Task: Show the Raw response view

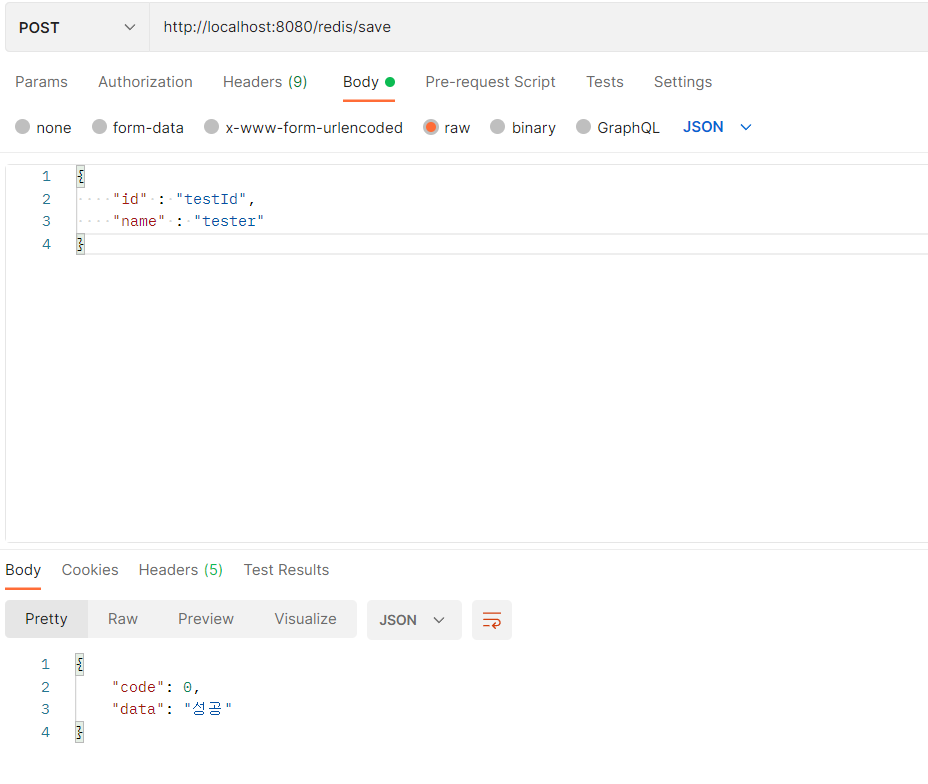Action: [x=122, y=619]
